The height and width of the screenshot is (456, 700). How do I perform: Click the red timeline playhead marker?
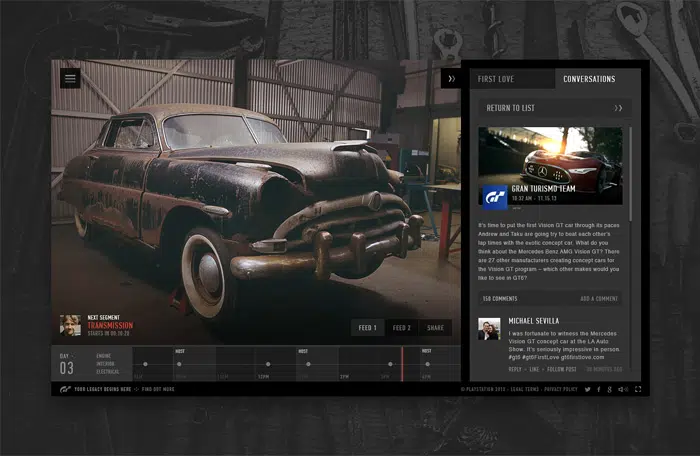point(402,364)
